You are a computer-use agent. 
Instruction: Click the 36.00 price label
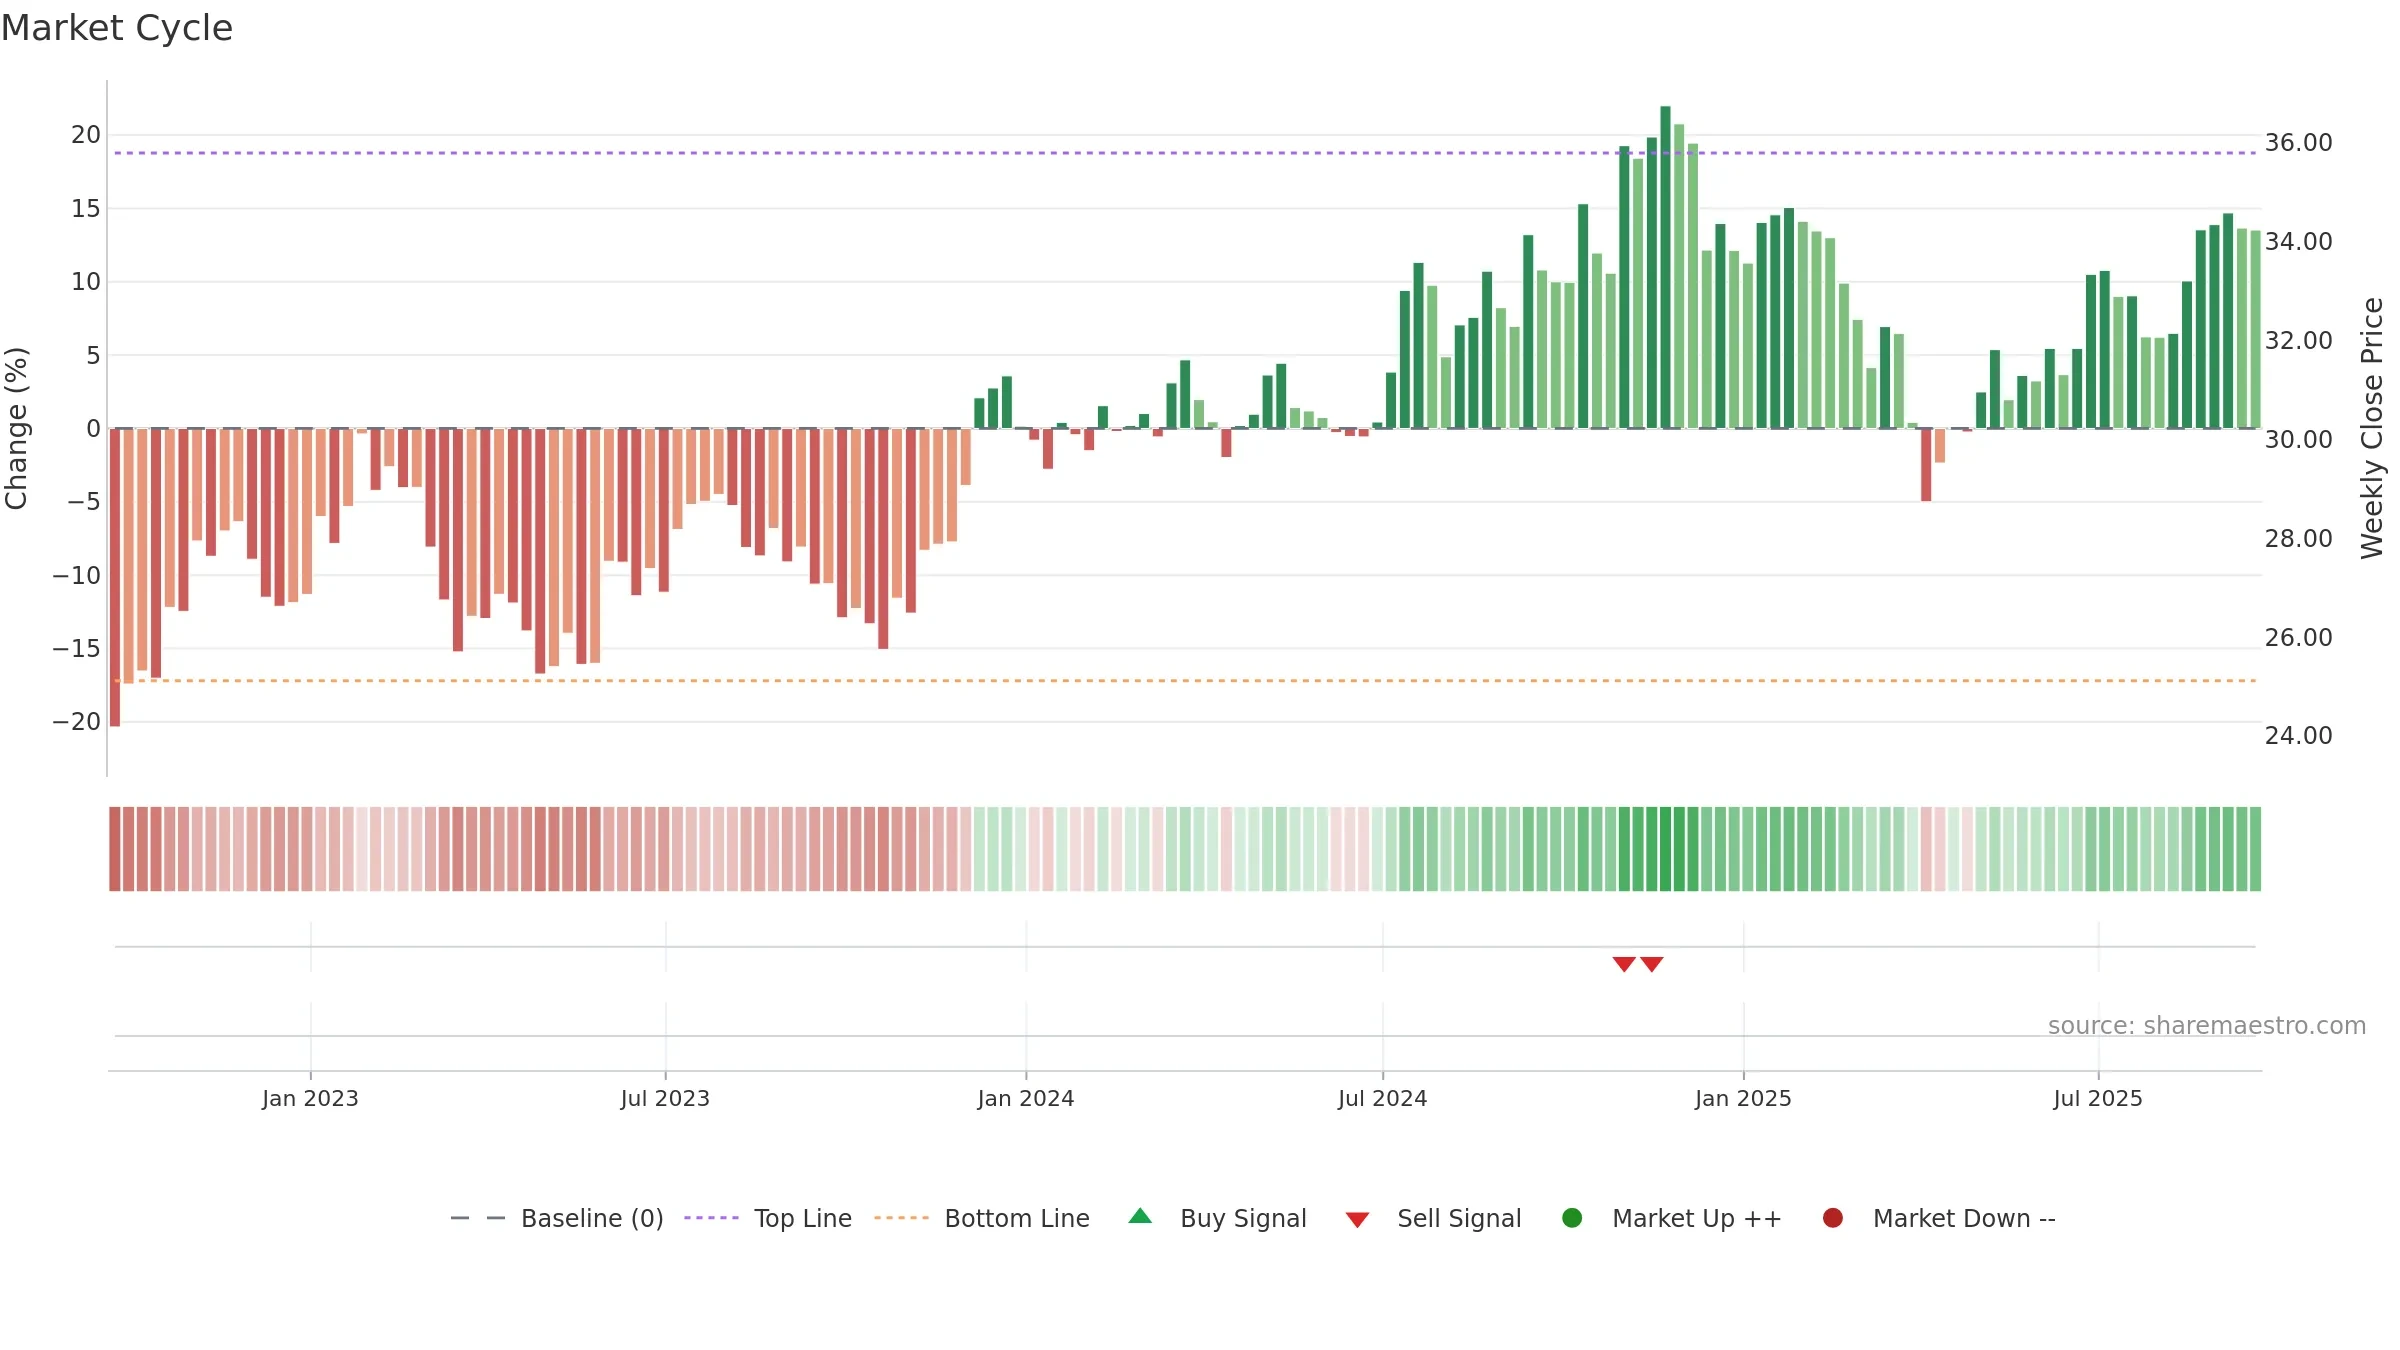(2298, 143)
